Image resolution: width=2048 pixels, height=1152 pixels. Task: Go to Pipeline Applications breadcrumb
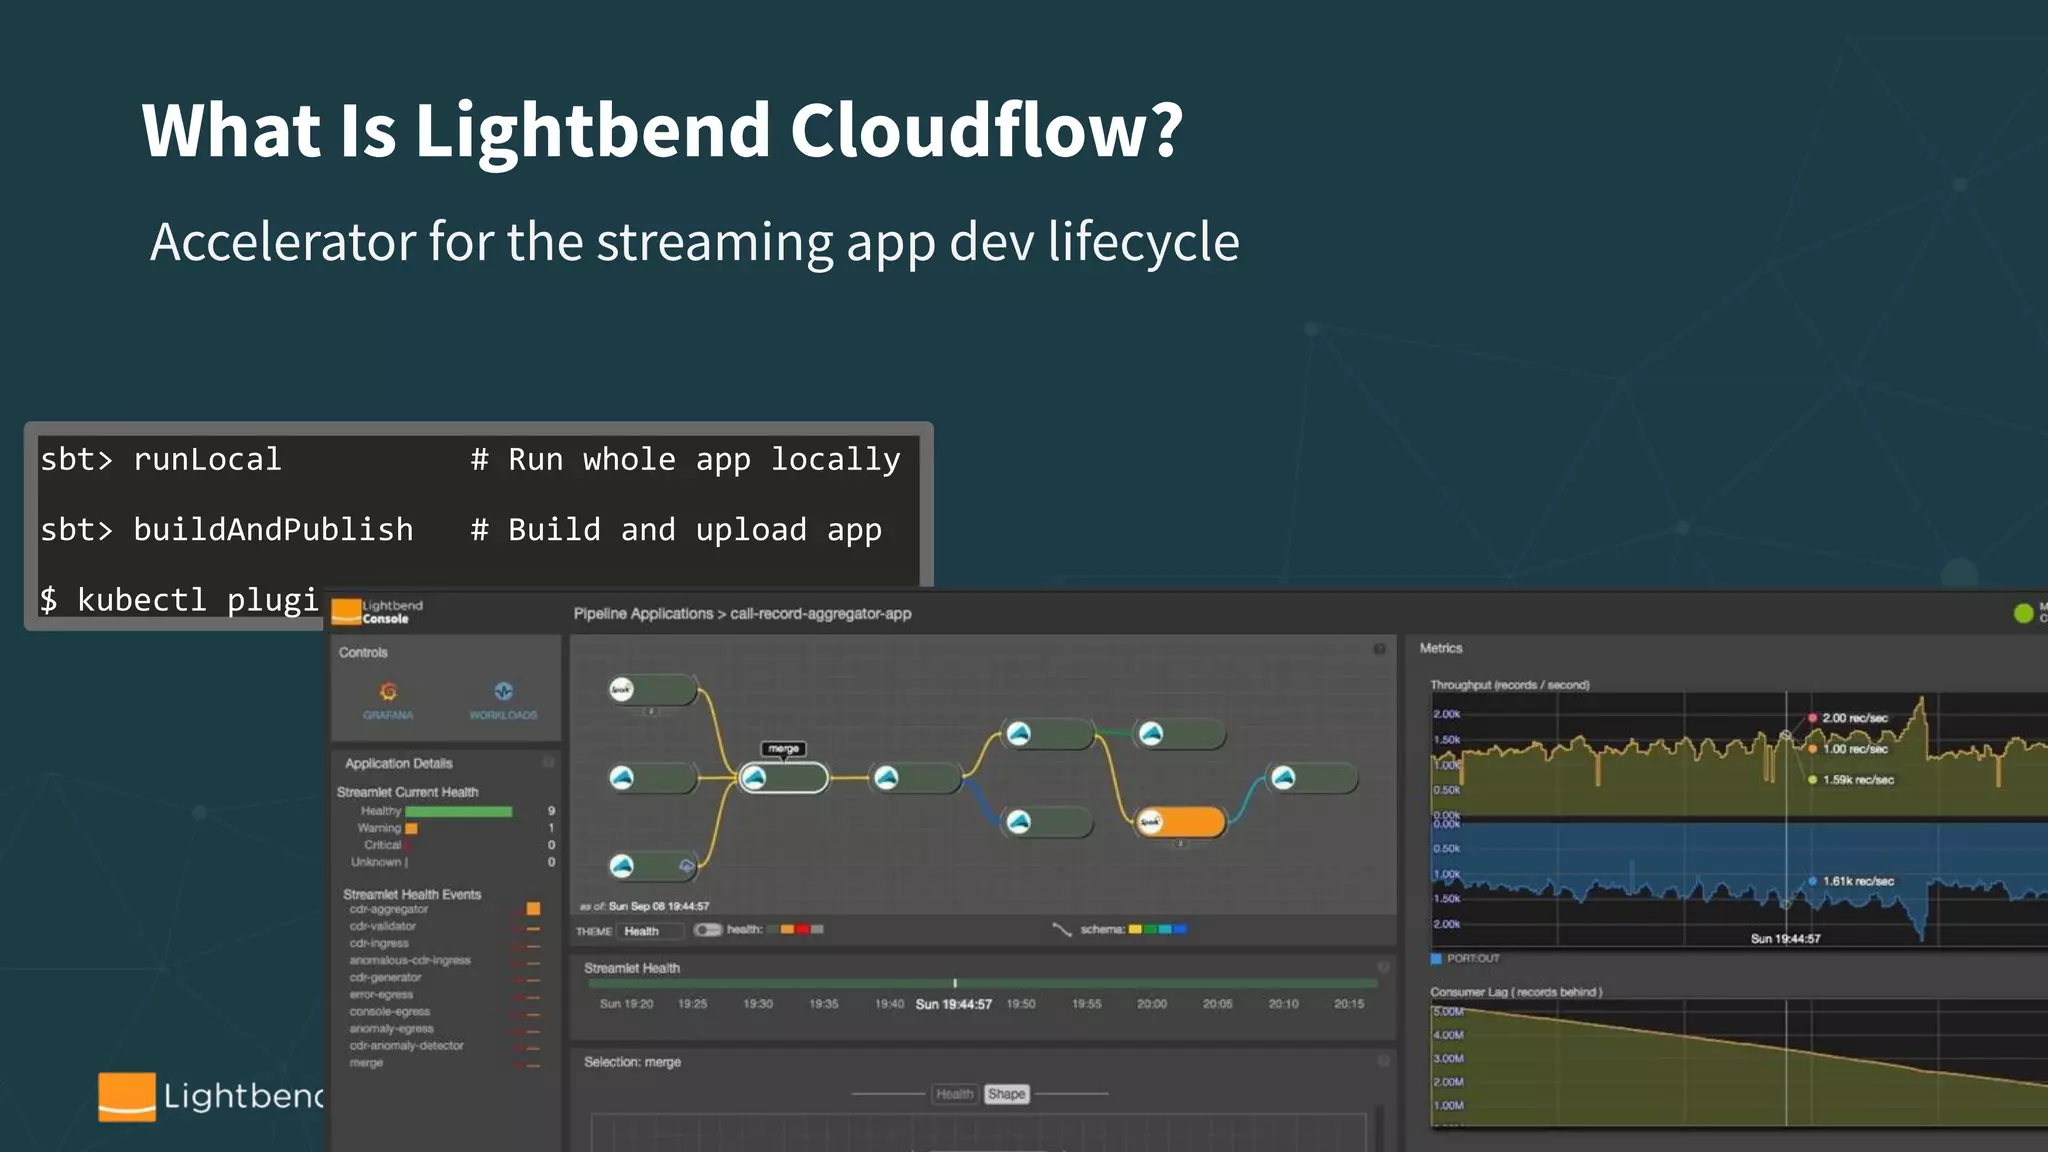pos(643,613)
